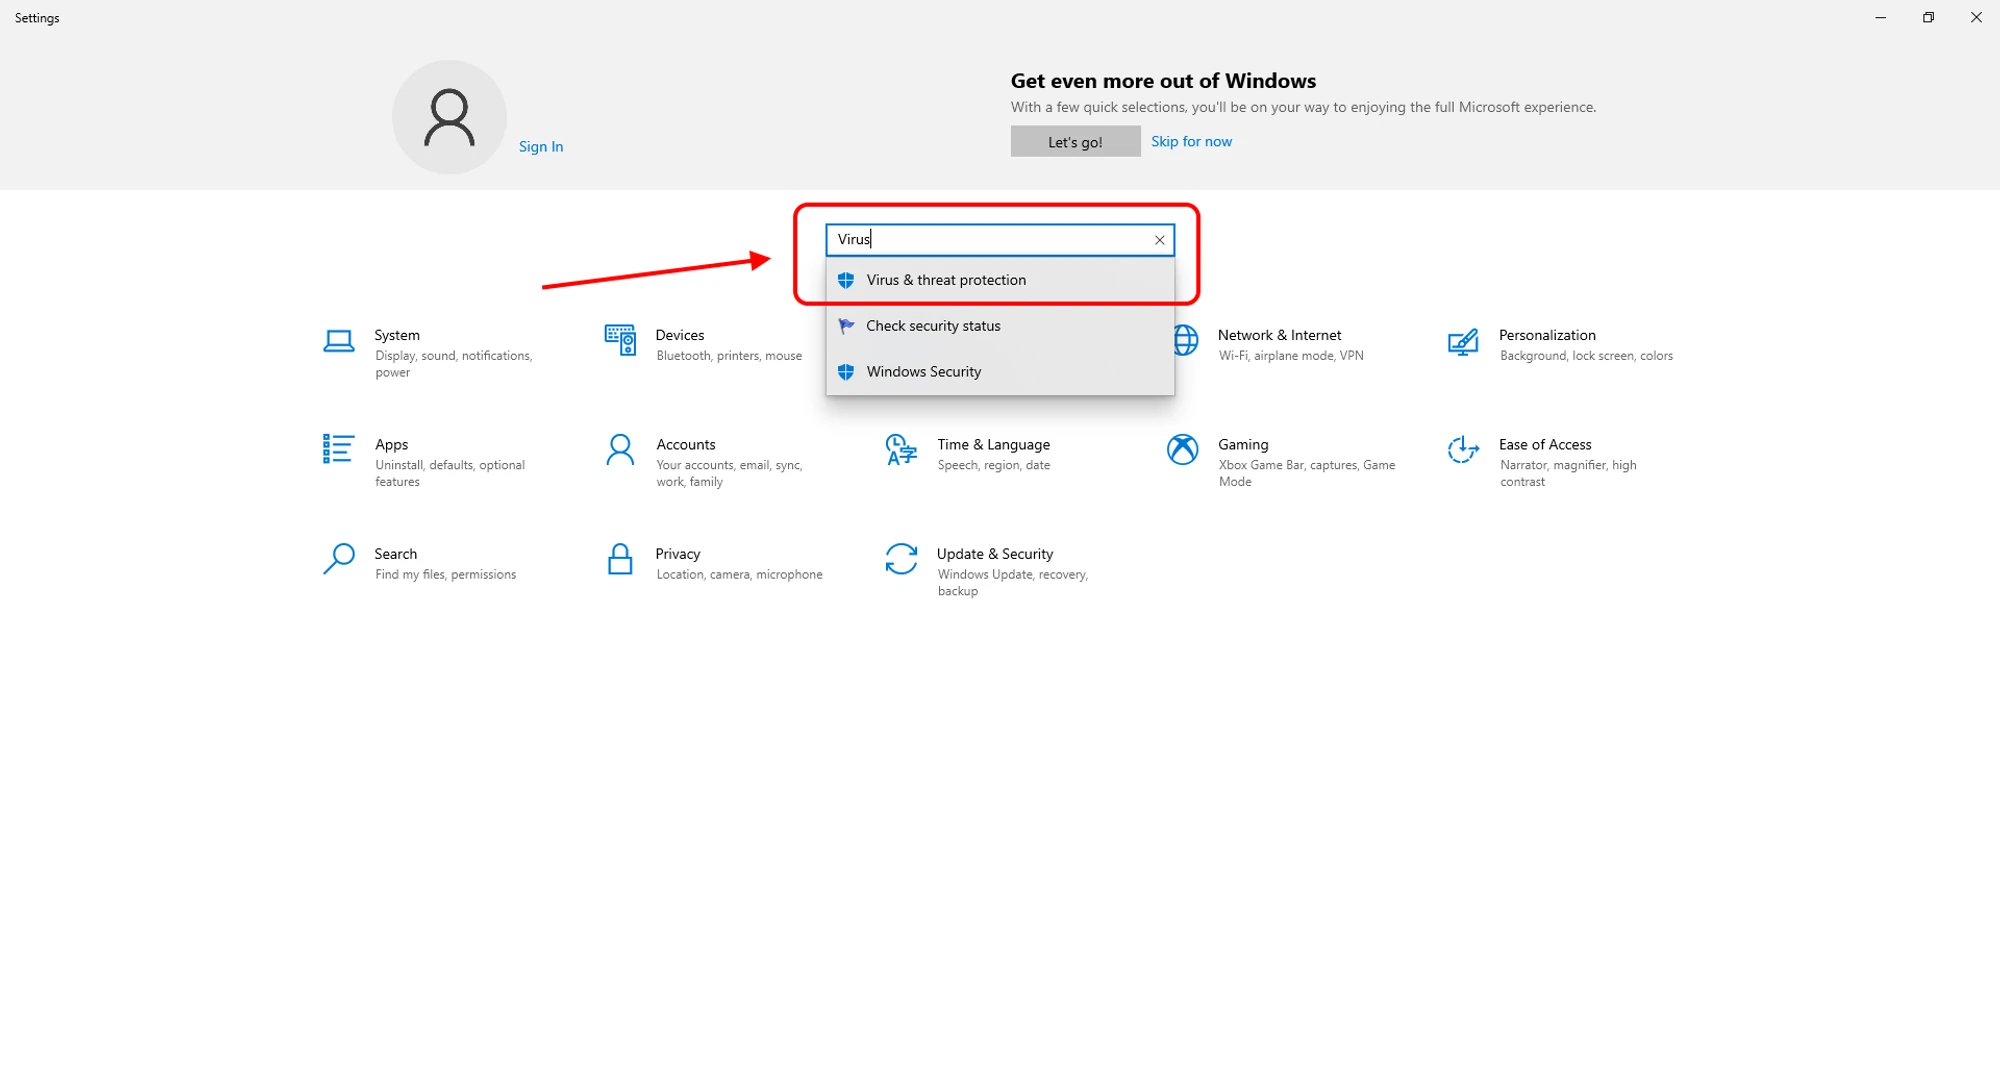Viewport: 2000px width, 1080px height.
Task: Click the Personalization paintbrush icon
Action: [x=1463, y=342]
